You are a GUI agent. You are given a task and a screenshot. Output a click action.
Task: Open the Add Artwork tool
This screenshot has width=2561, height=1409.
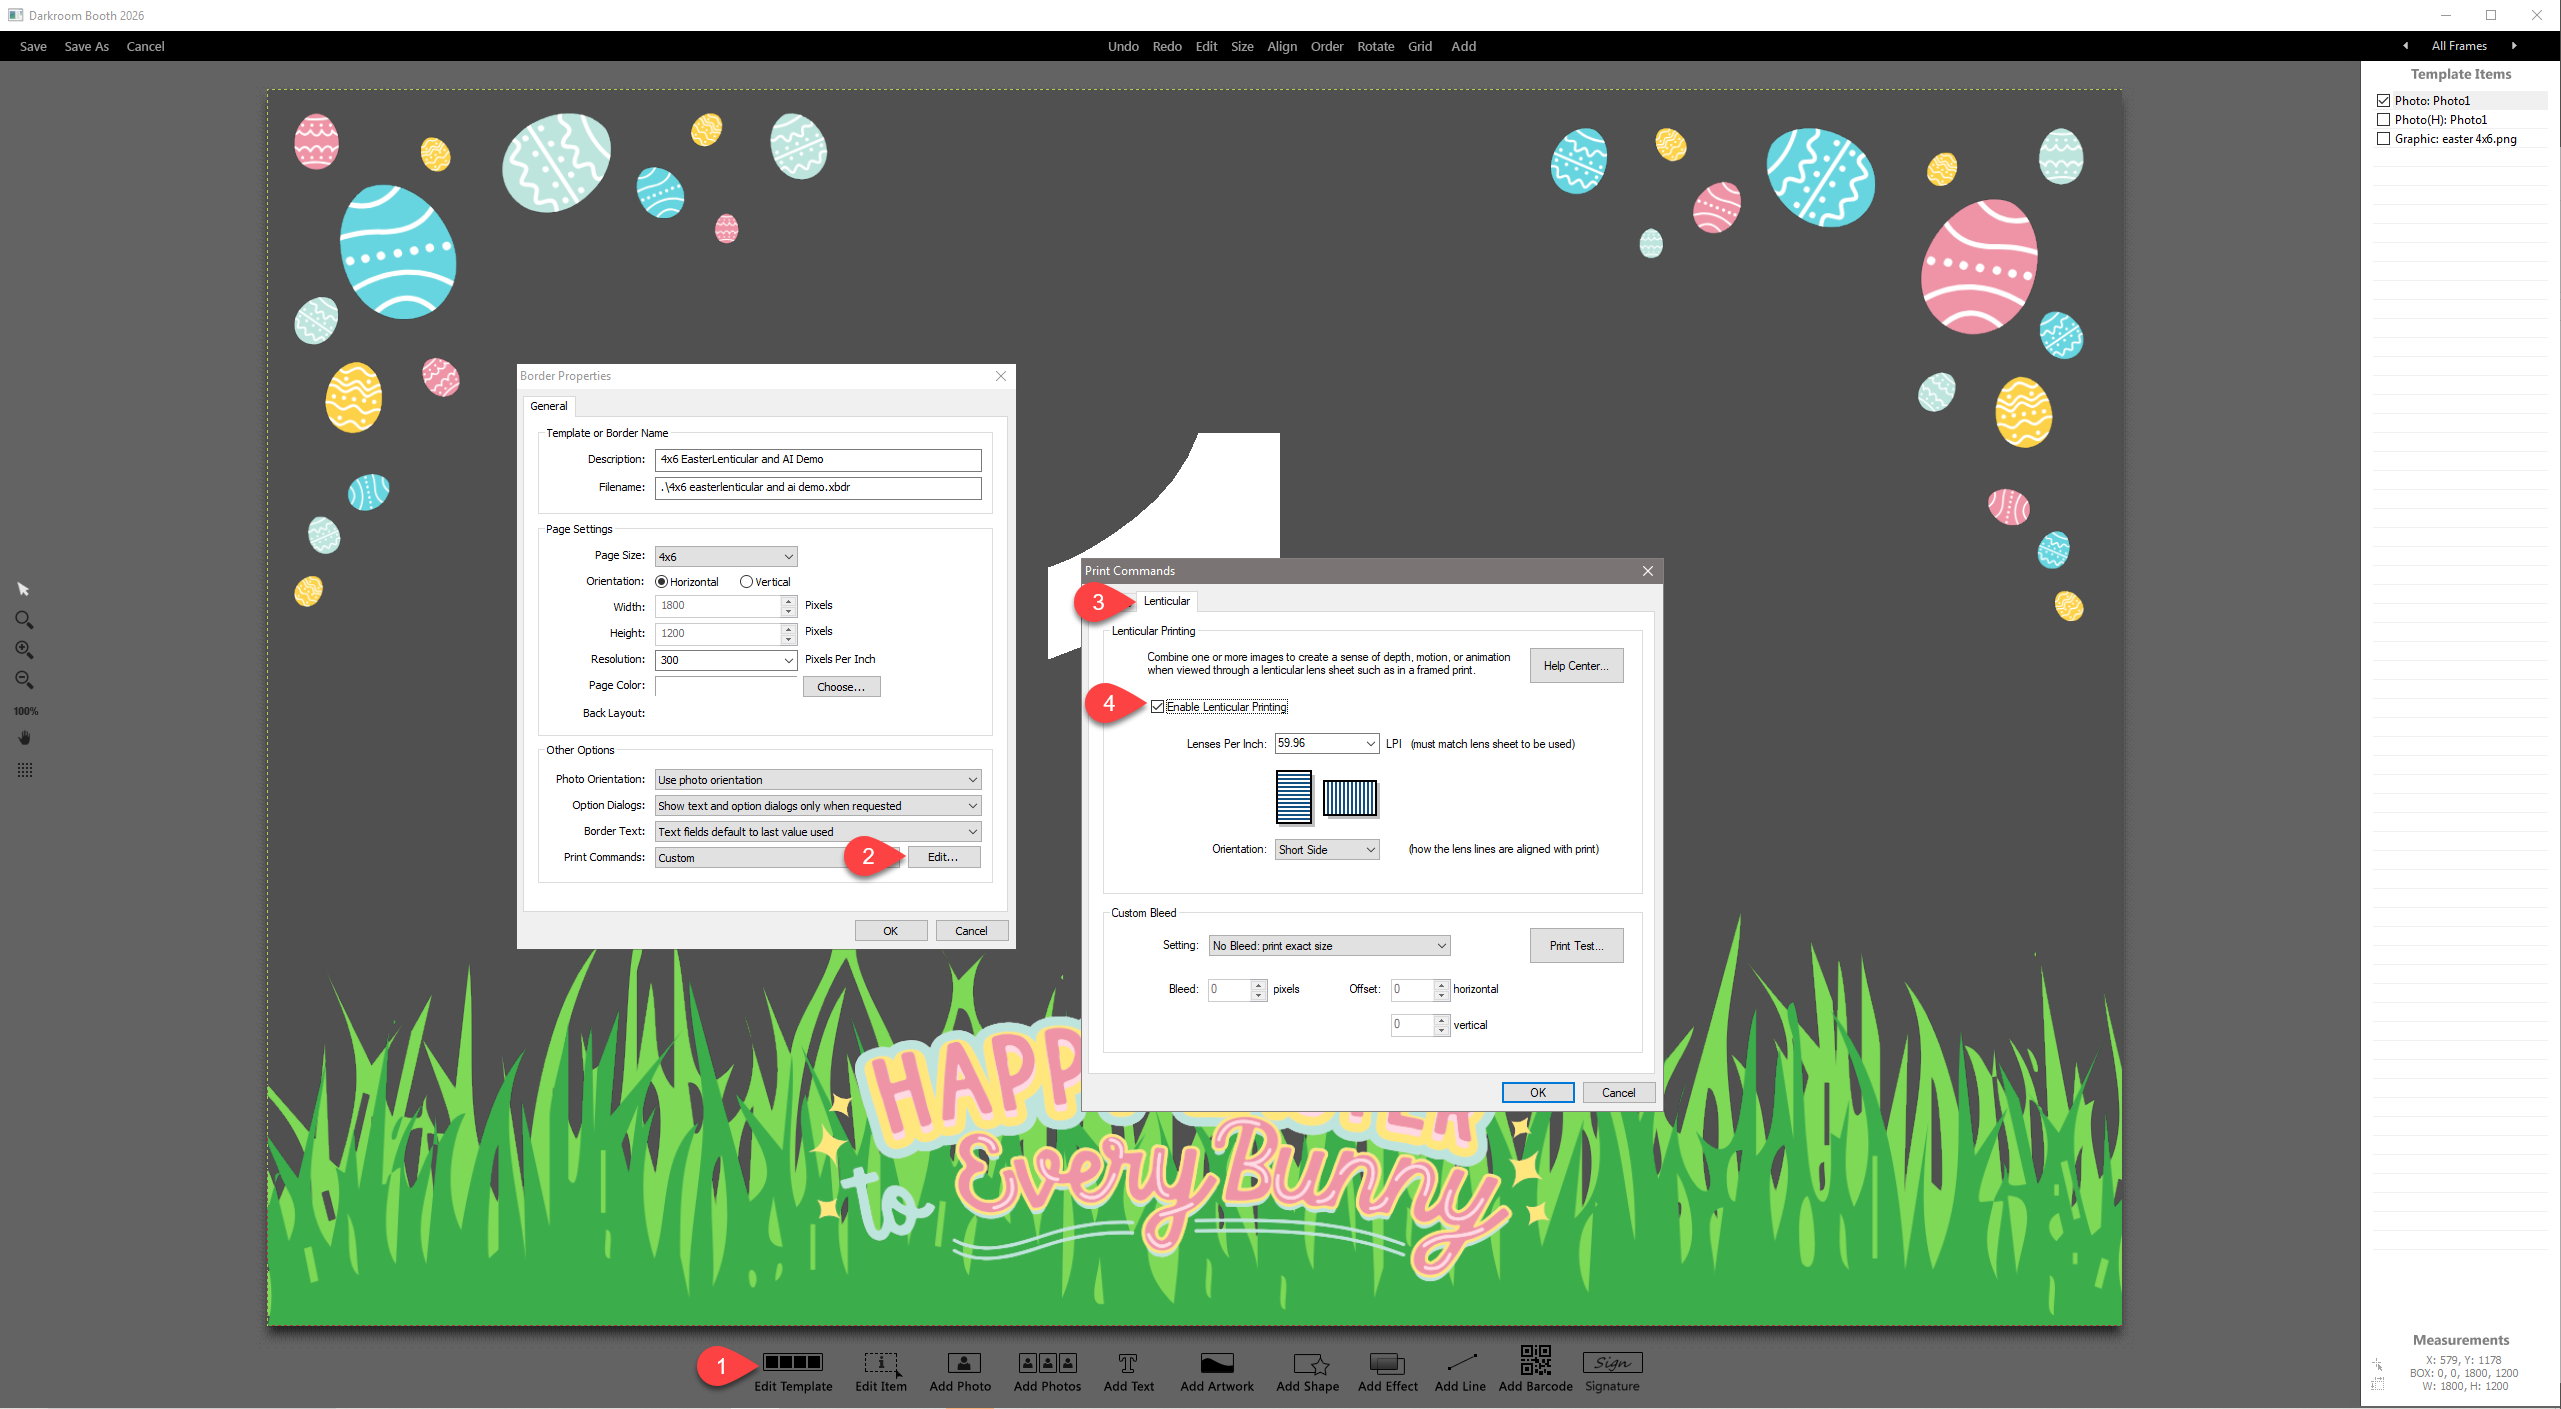pos(1216,1364)
